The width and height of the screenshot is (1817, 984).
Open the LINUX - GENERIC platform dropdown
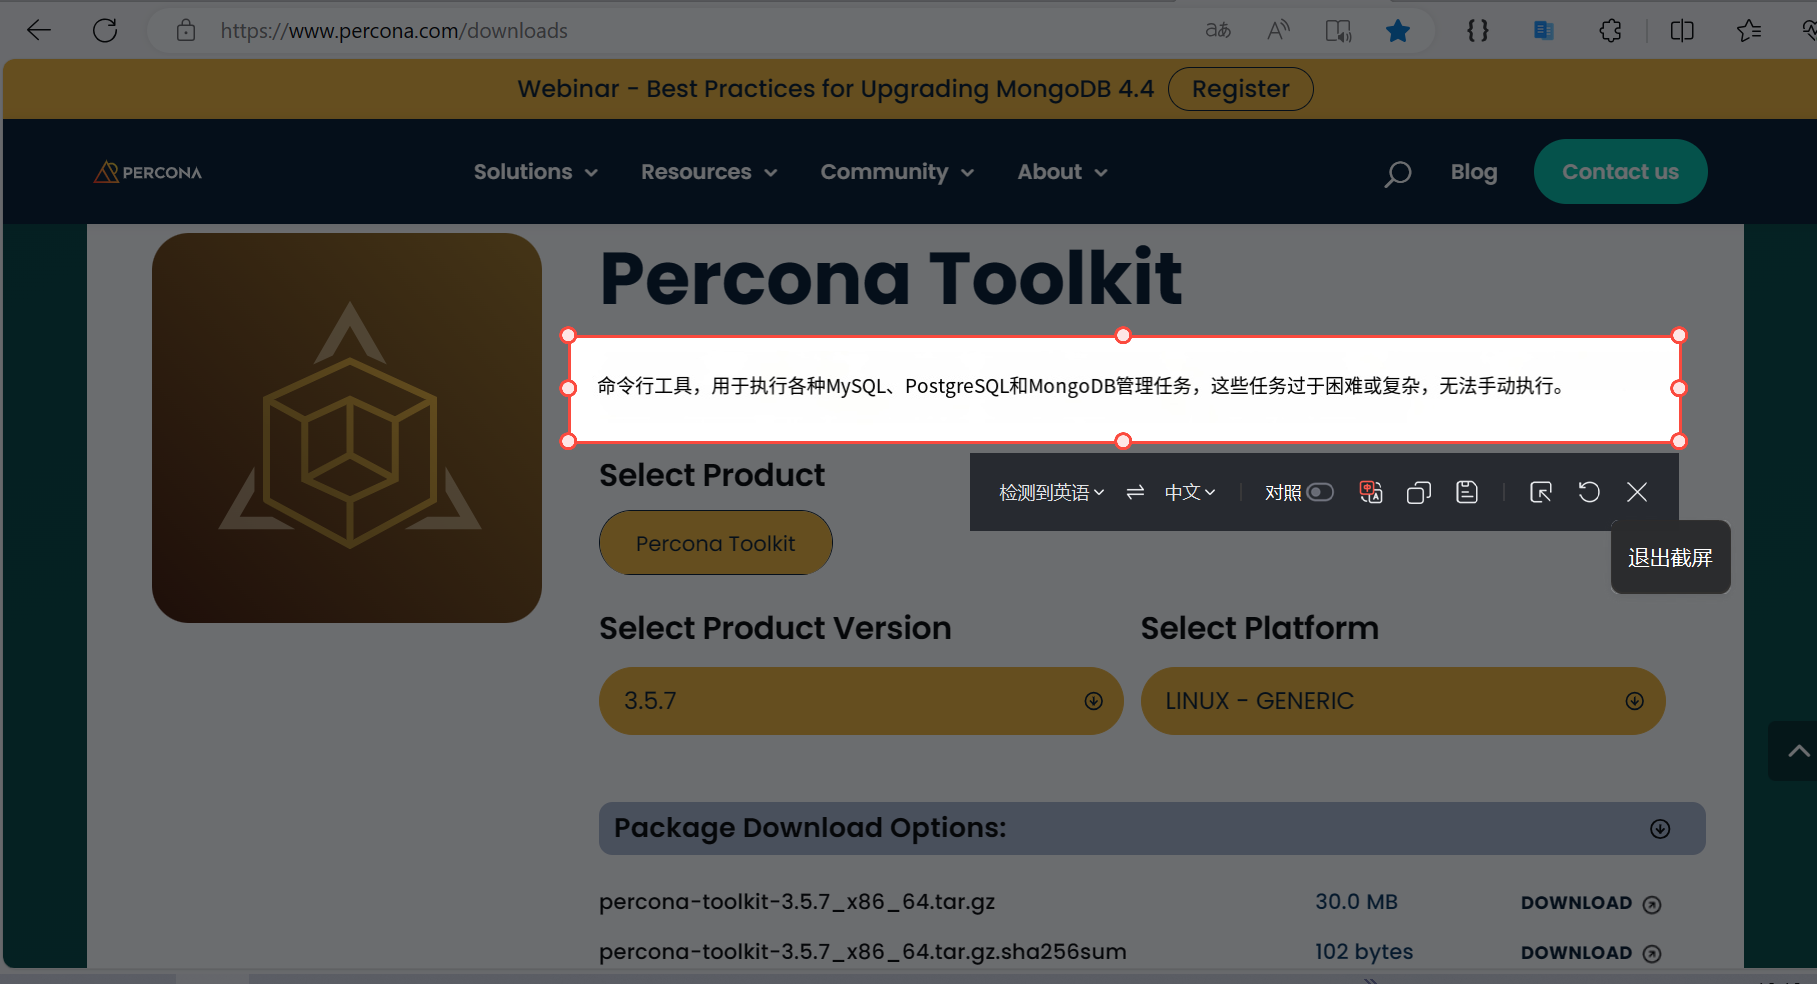point(1403,701)
